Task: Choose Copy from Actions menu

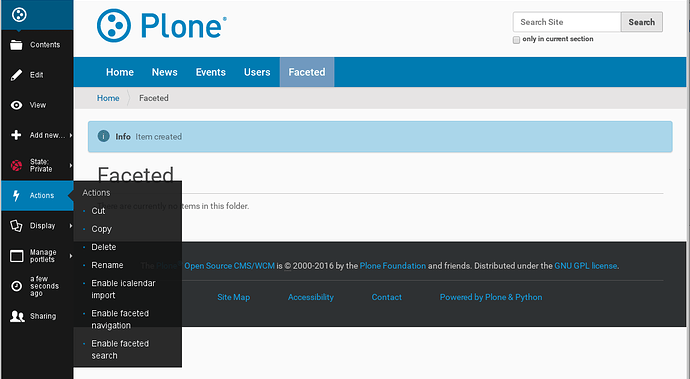Action: (x=102, y=229)
